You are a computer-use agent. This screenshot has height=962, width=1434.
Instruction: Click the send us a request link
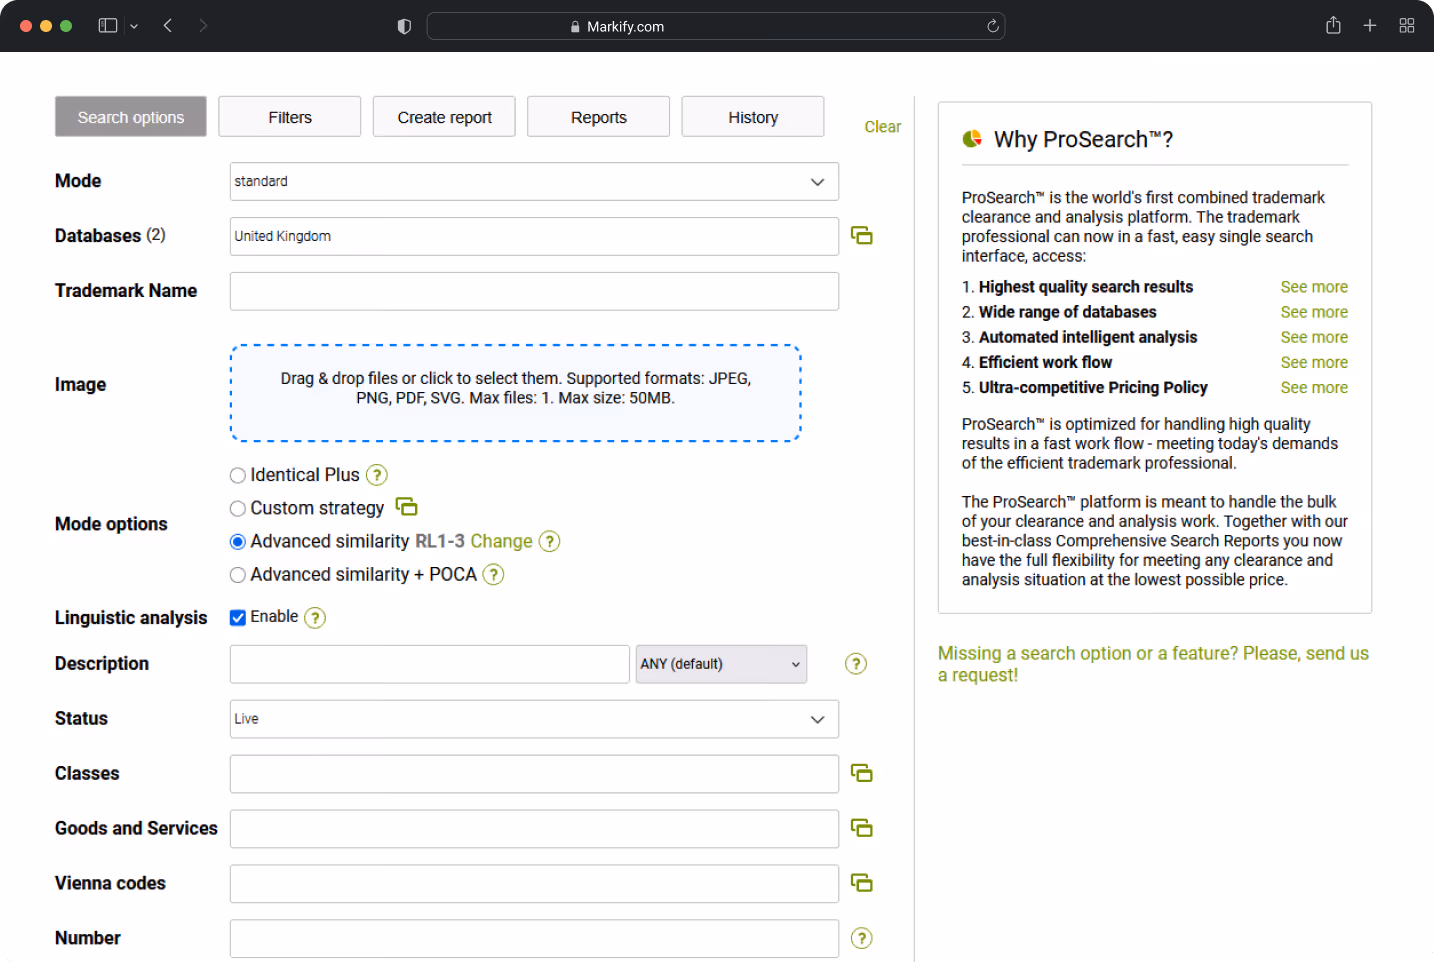(x=1153, y=664)
